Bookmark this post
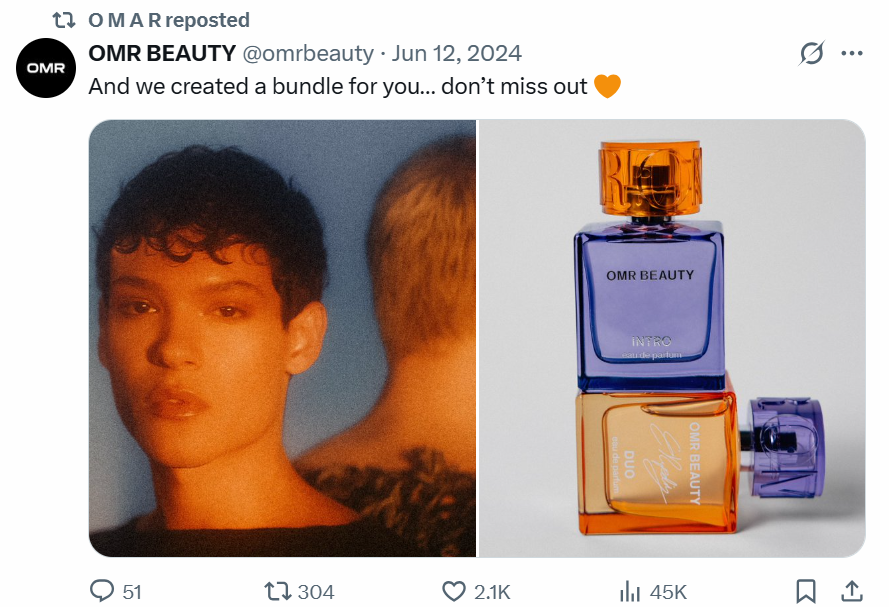The width and height of the screenshot is (889, 607). click(x=806, y=591)
